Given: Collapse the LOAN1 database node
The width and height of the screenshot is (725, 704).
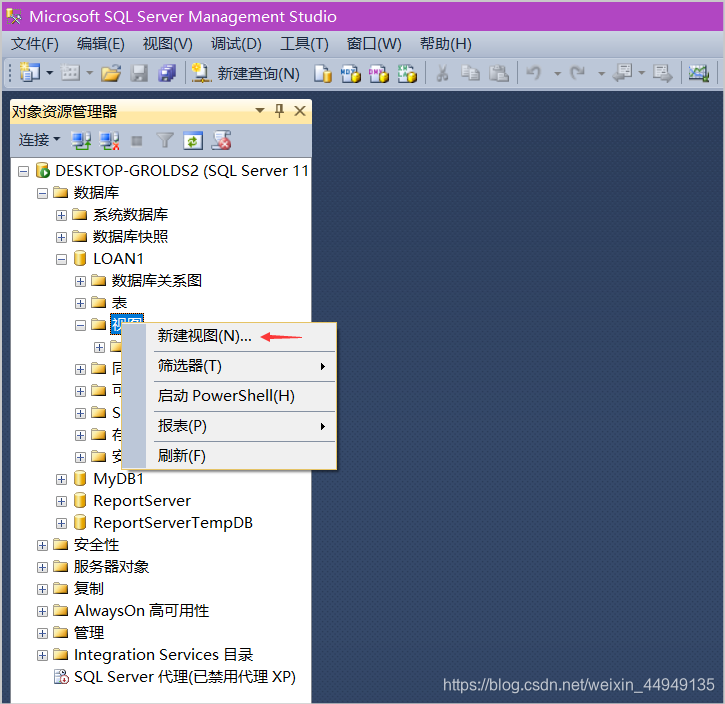Looking at the screenshot, I should pos(61,259).
